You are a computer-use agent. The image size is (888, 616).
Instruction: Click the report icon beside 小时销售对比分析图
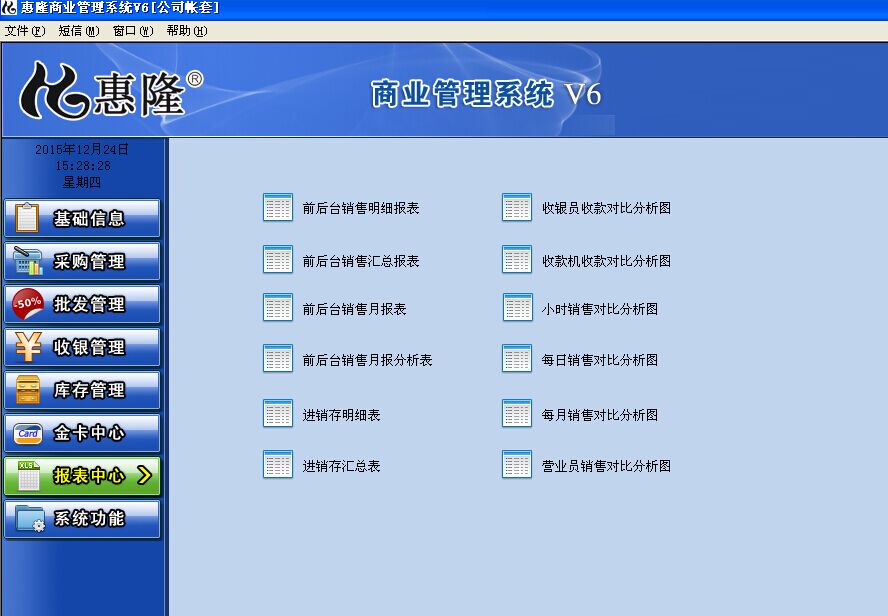[518, 307]
